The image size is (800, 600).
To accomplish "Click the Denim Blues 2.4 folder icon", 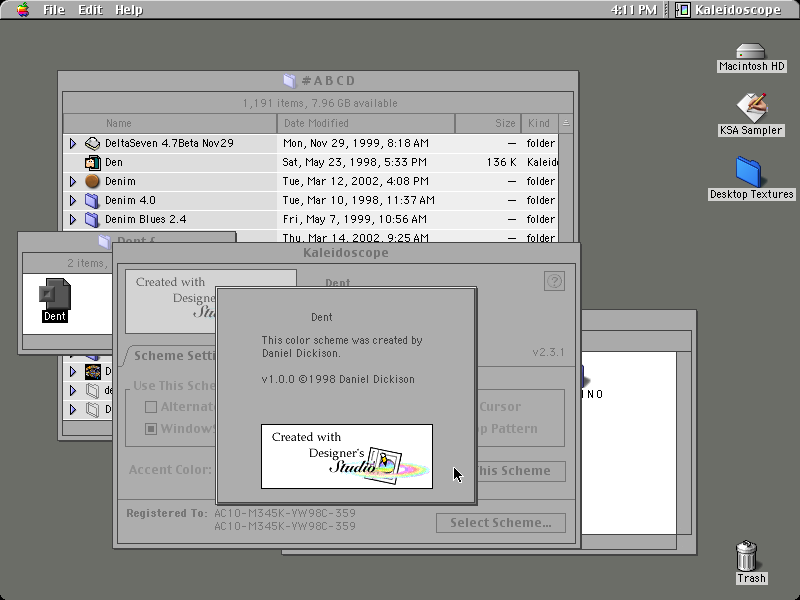I will tap(92, 219).
